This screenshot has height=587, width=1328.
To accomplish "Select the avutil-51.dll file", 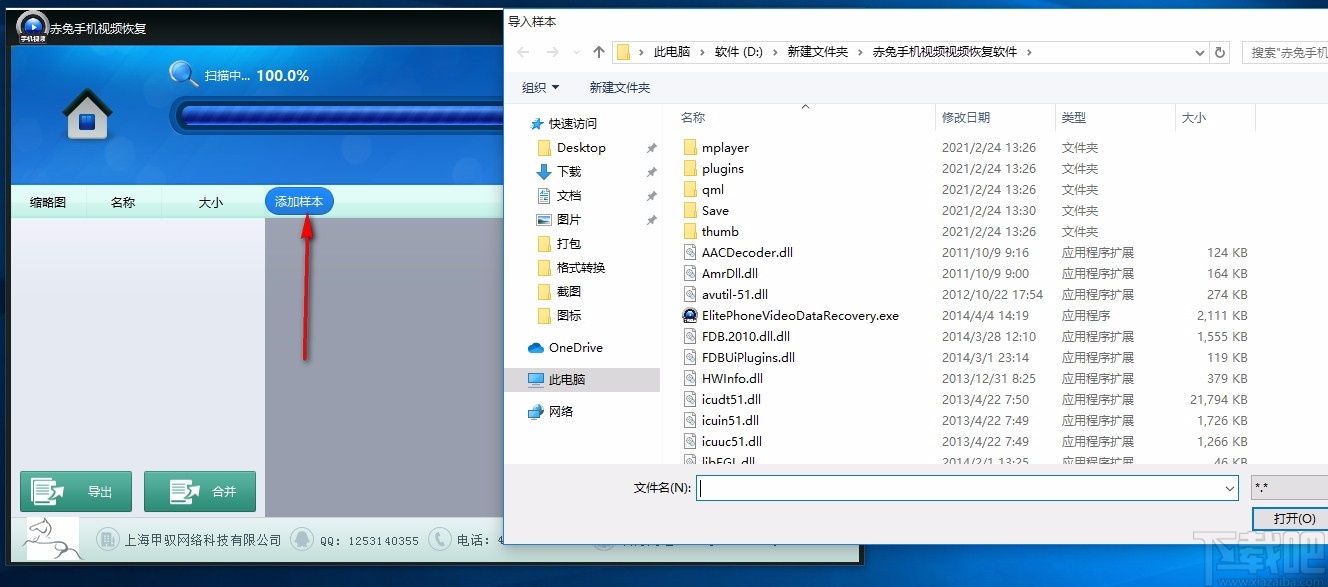I will [x=735, y=295].
